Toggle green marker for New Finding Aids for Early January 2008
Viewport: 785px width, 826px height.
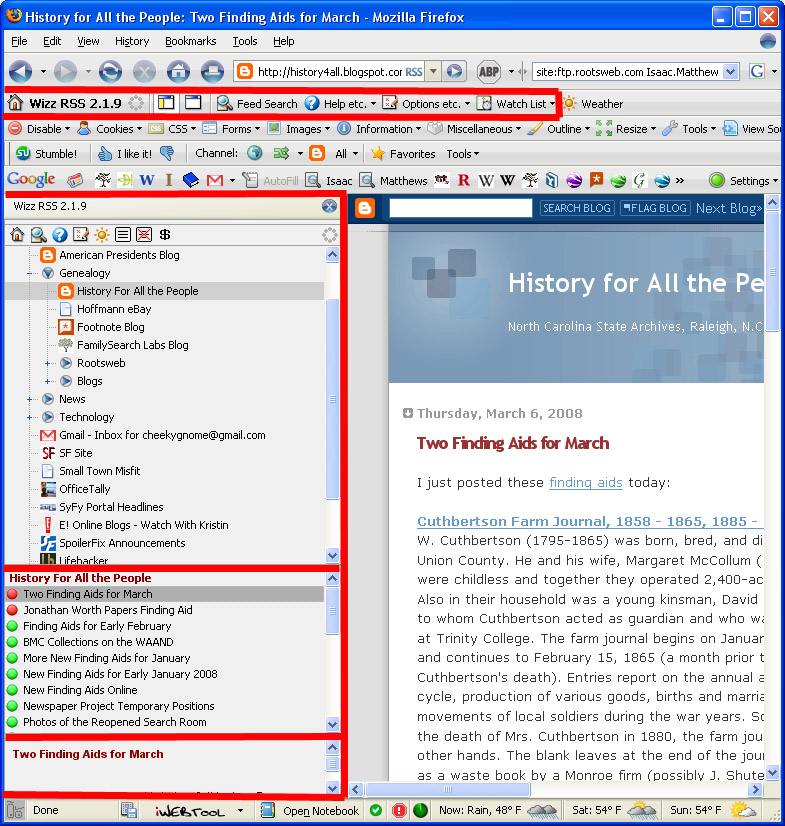[13, 674]
